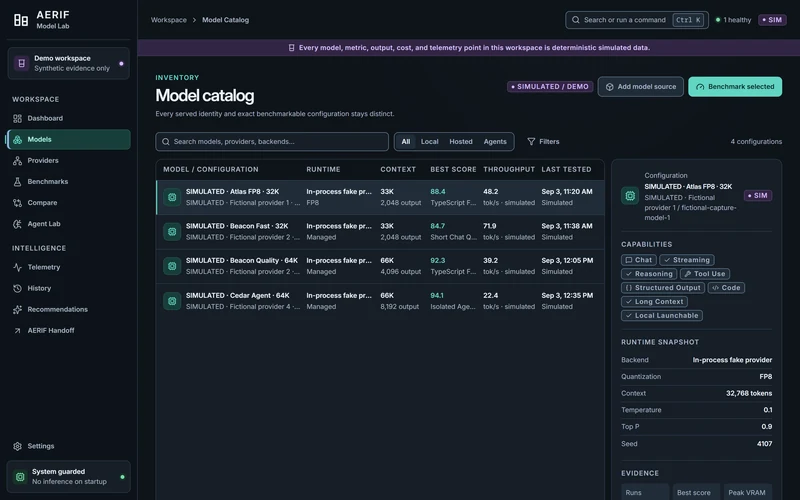The image size is (800, 500).
Task: Sort by LAST TESTED column header
Action: pos(566,169)
